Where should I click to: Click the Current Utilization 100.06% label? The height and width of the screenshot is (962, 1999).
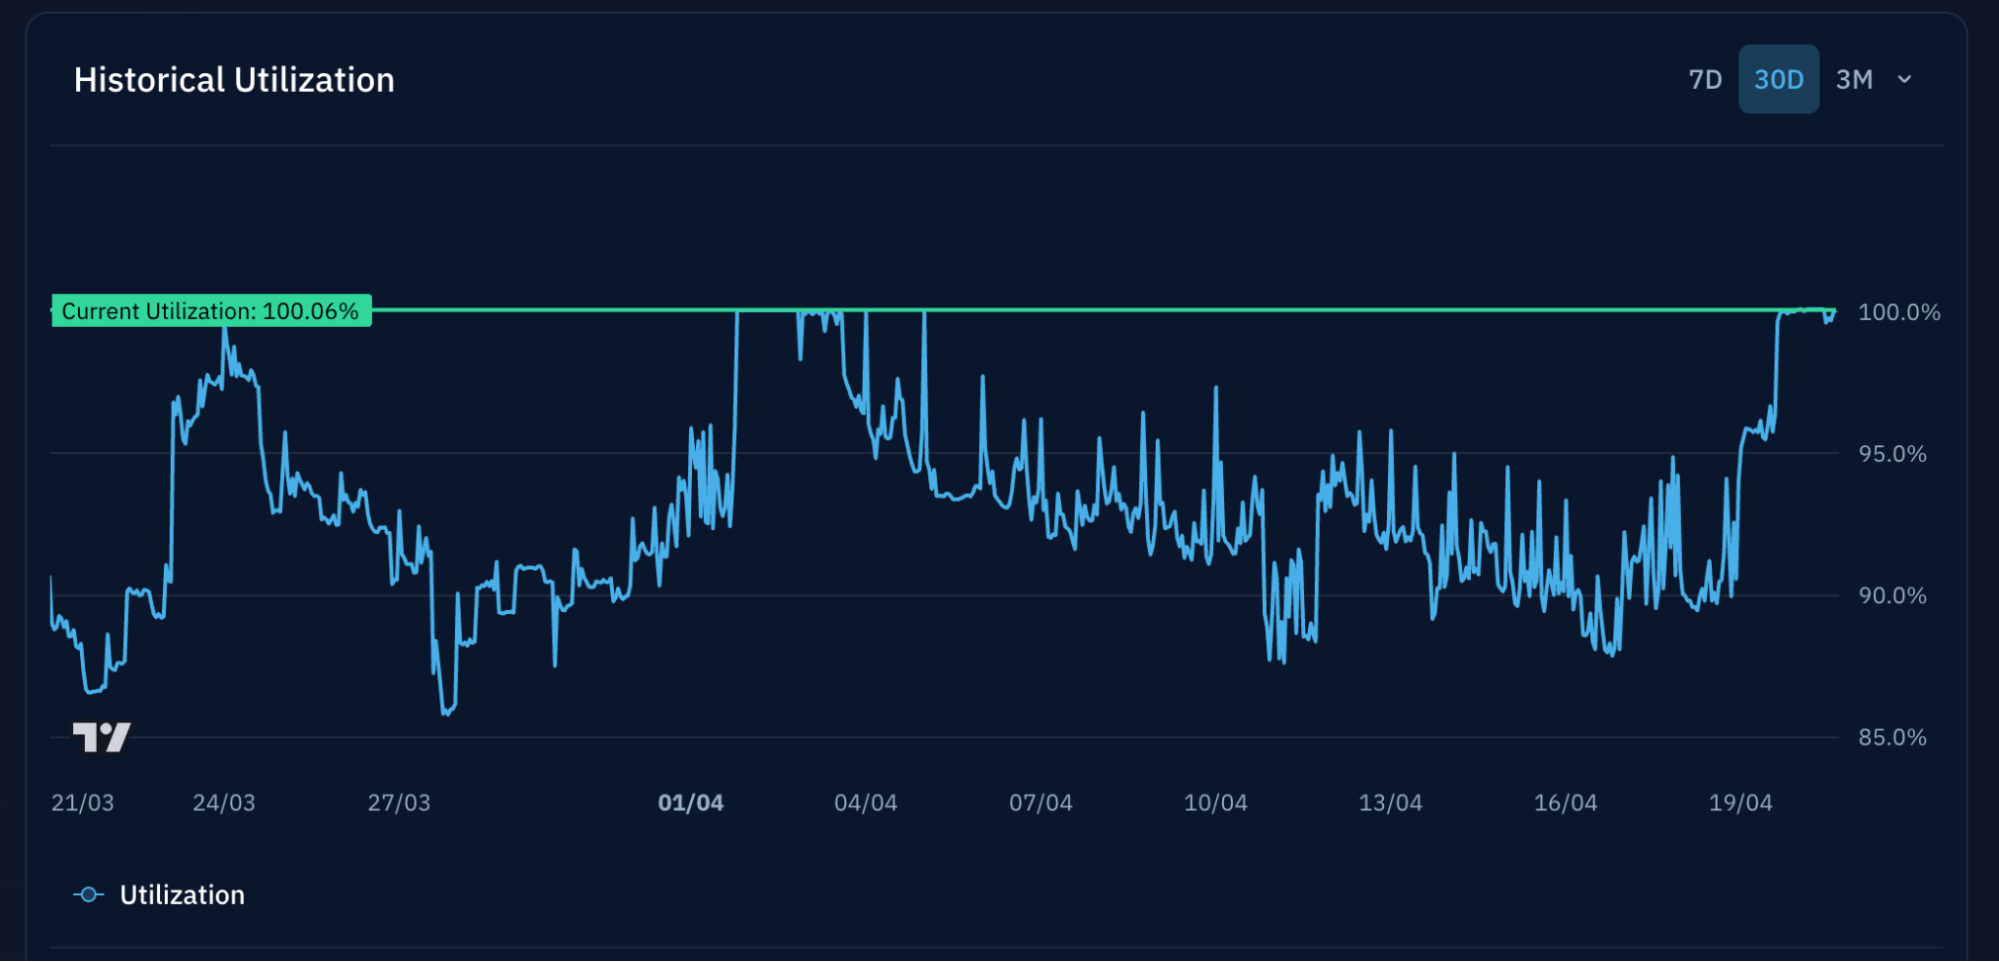211,311
